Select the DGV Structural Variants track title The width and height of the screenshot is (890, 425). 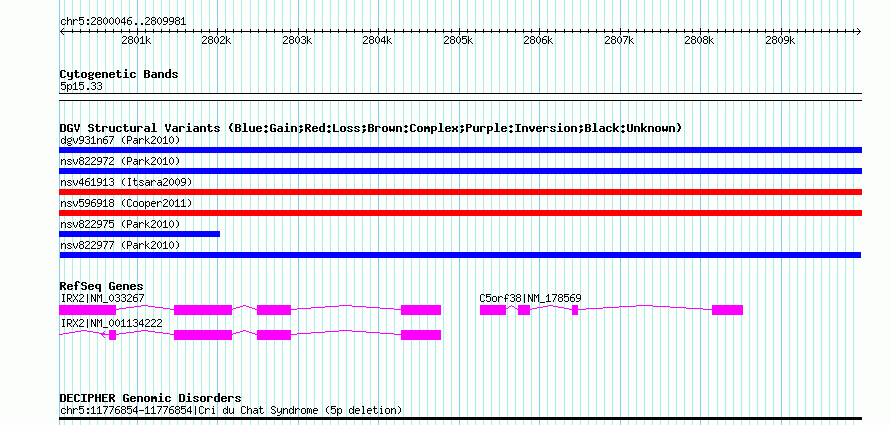[x=371, y=128]
